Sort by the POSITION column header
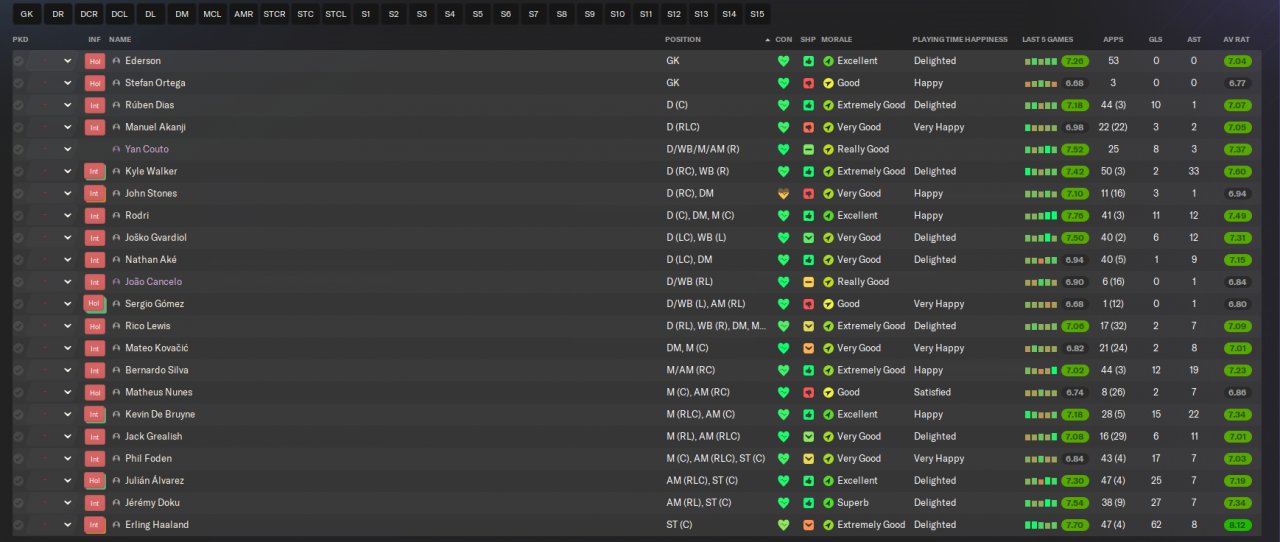 coord(683,40)
